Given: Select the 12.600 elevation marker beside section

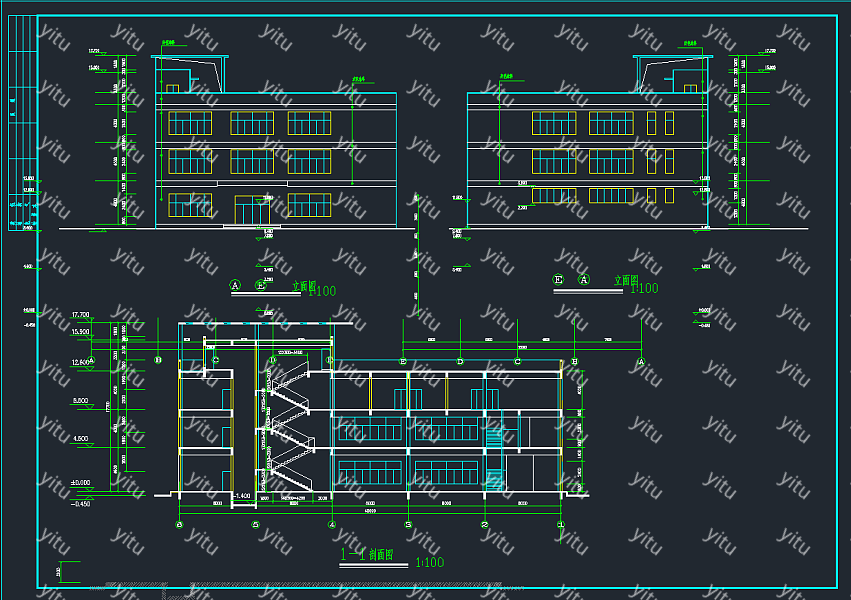Looking at the screenshot, I should (x=82, y=362).
